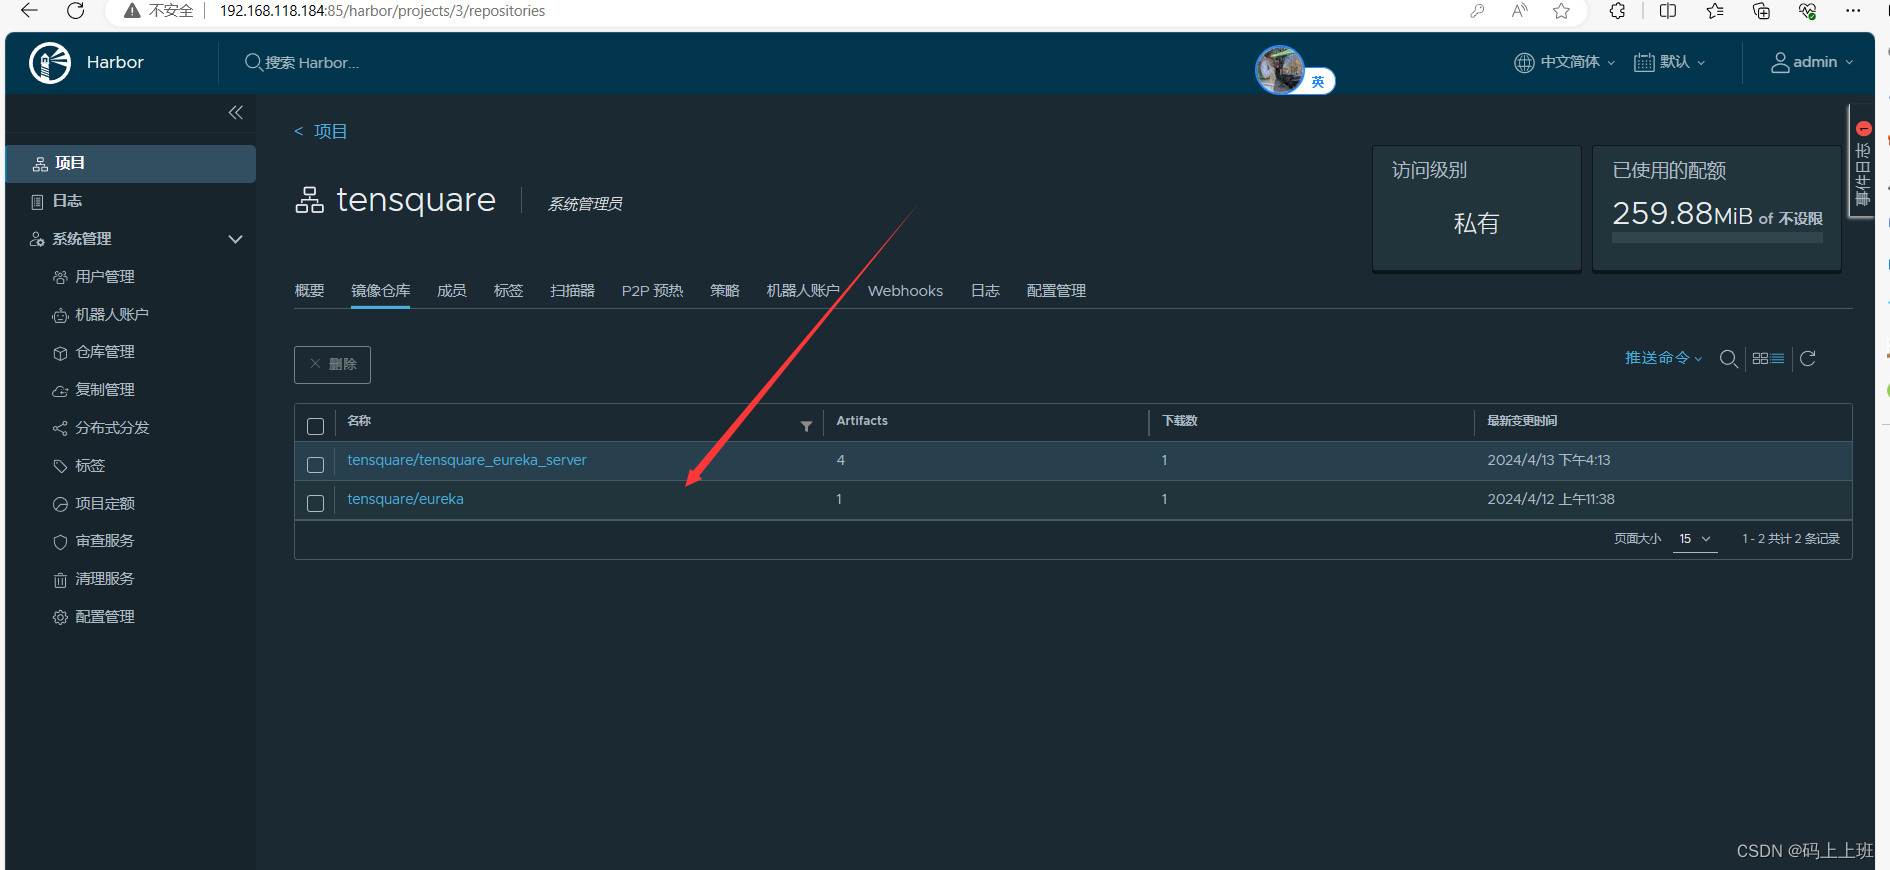
Task: Open 仓库管理 in sidebar
Action: (105, 352)
